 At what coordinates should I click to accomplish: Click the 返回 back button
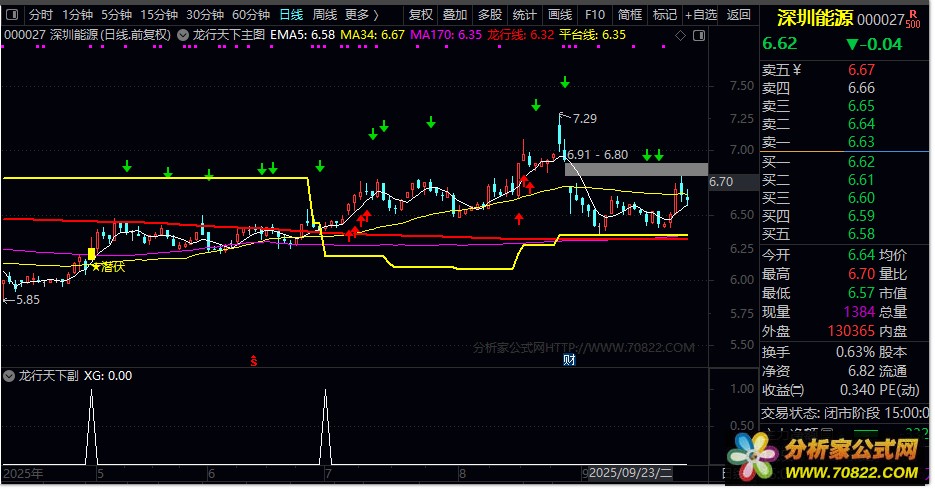(739, 15)
